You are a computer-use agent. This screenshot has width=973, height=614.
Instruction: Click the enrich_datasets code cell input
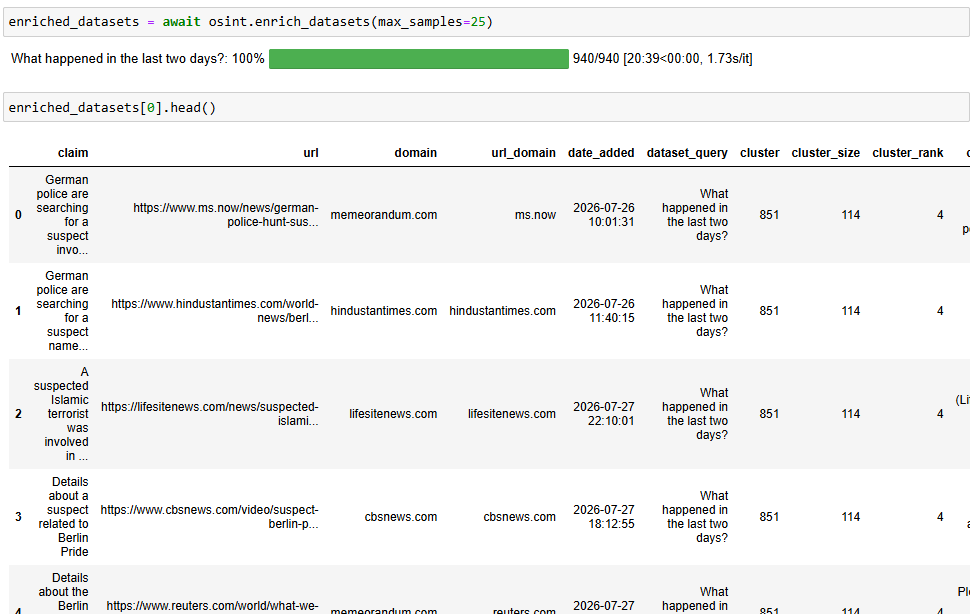[486, 22]
